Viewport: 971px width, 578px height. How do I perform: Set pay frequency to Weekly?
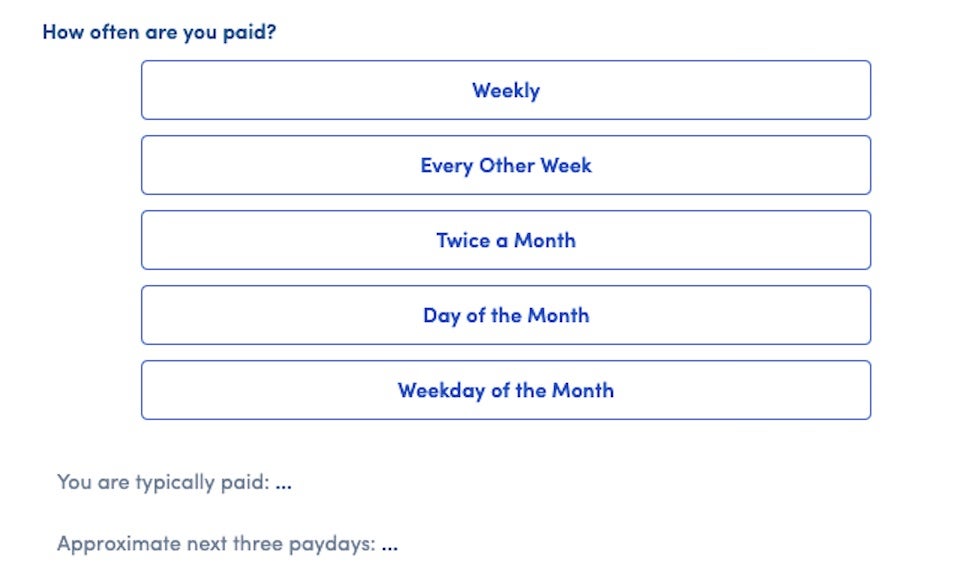pos(505,90)
